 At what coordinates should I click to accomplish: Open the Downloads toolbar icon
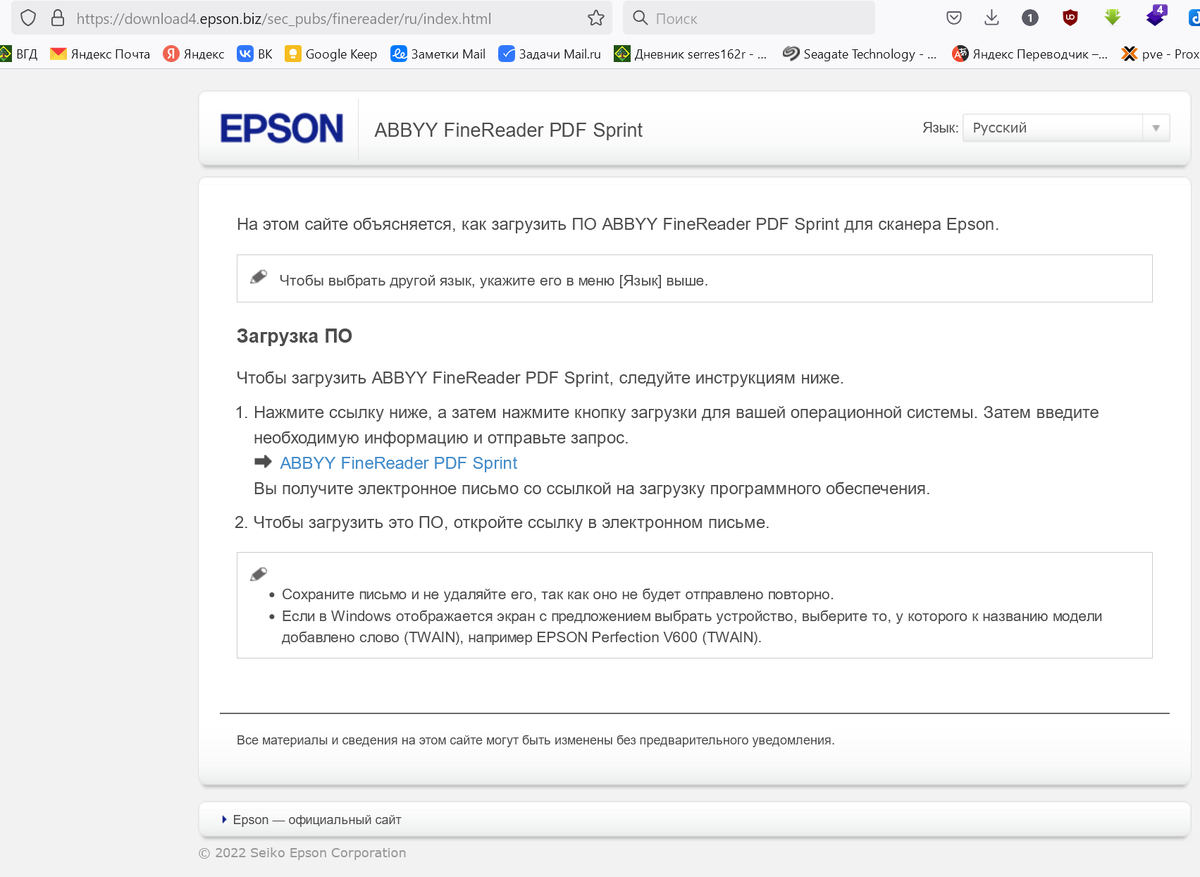(992, 18)
